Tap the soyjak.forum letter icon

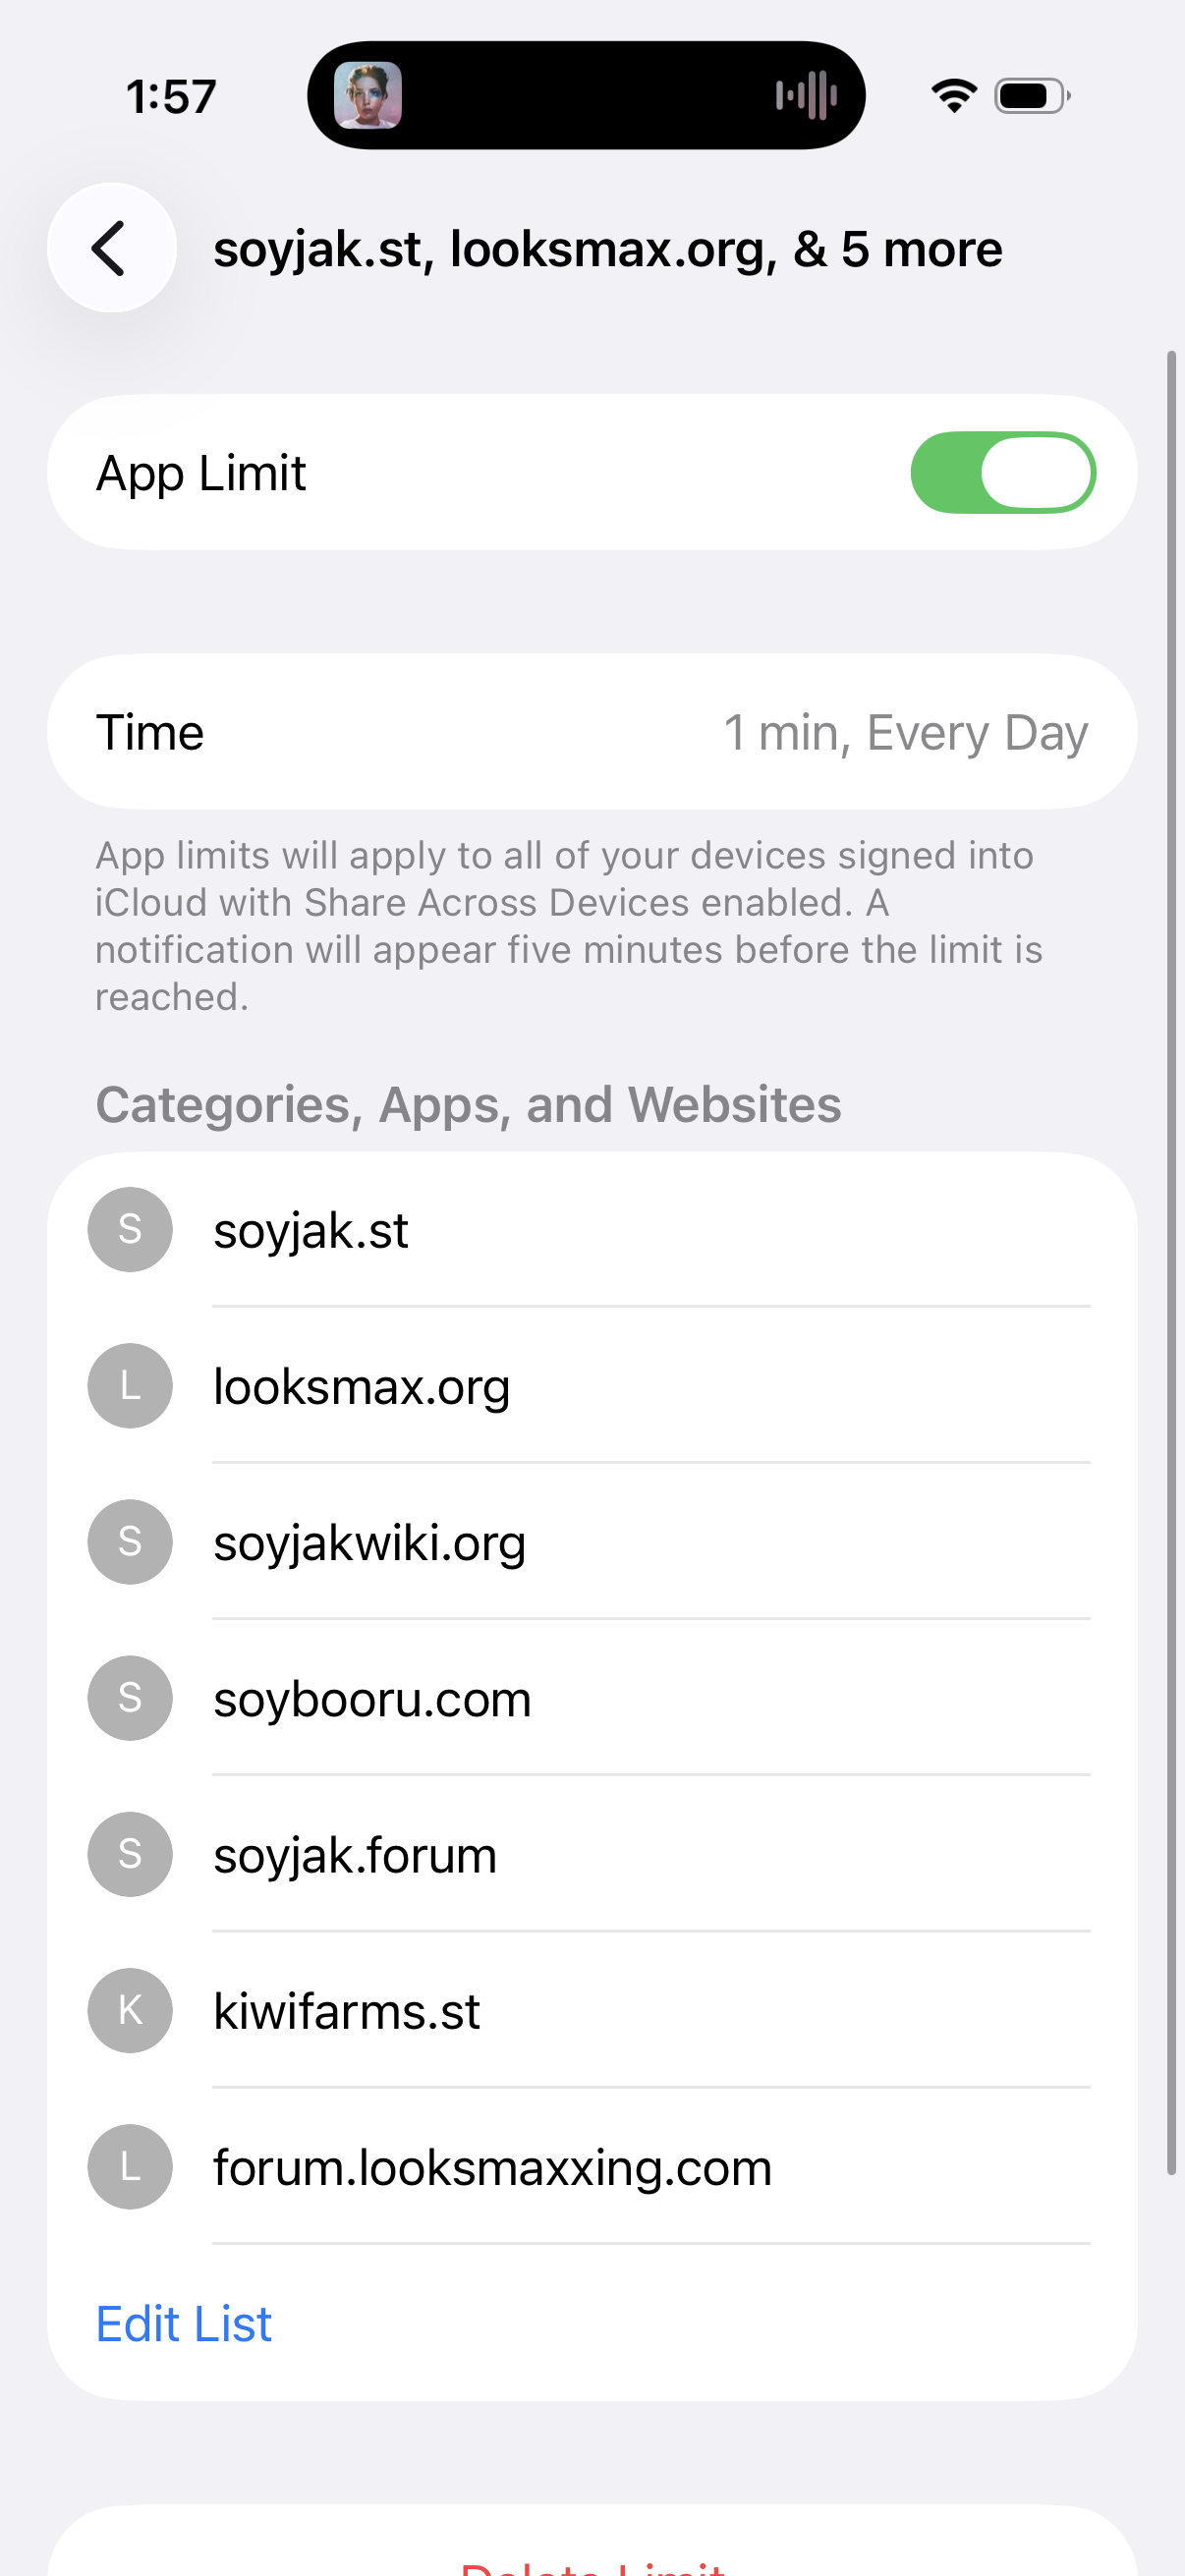click(130, 1855)
